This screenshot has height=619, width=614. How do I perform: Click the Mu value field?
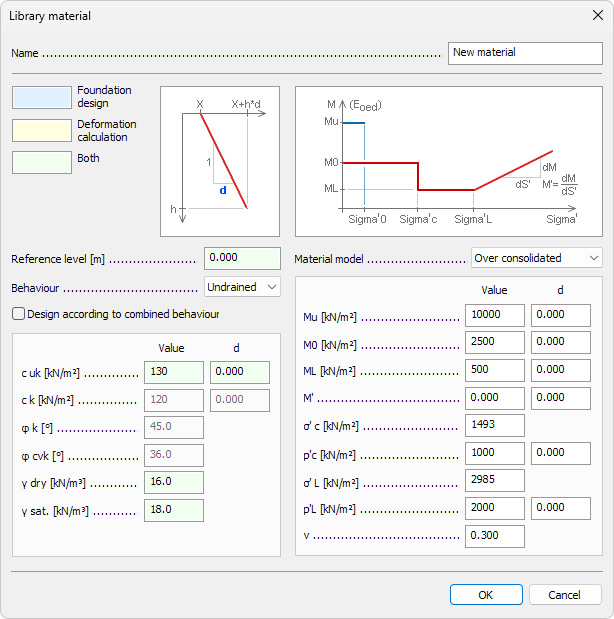pos(494,316)
